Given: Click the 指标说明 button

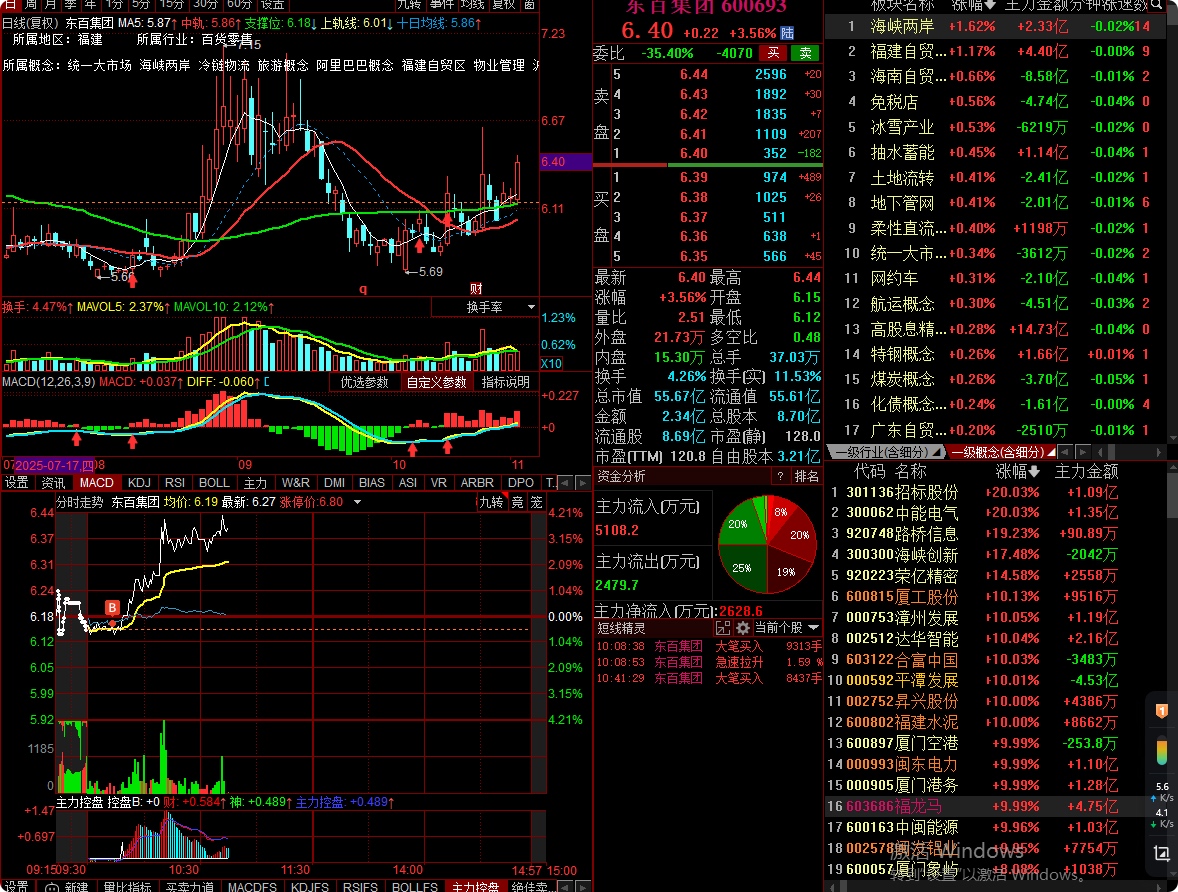Looking at the screenshot, I should click(x=506, y=382).
